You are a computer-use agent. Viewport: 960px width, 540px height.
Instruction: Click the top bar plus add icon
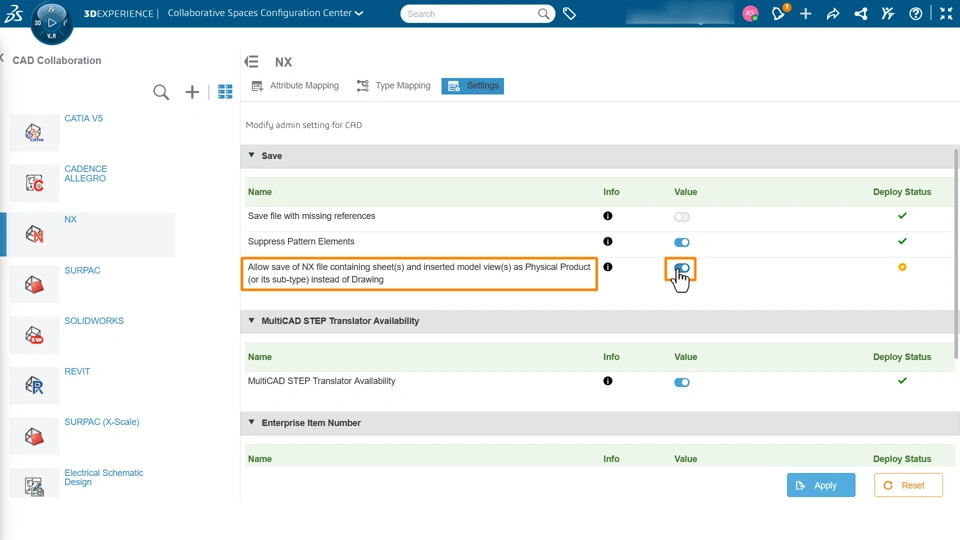[806, 13]
